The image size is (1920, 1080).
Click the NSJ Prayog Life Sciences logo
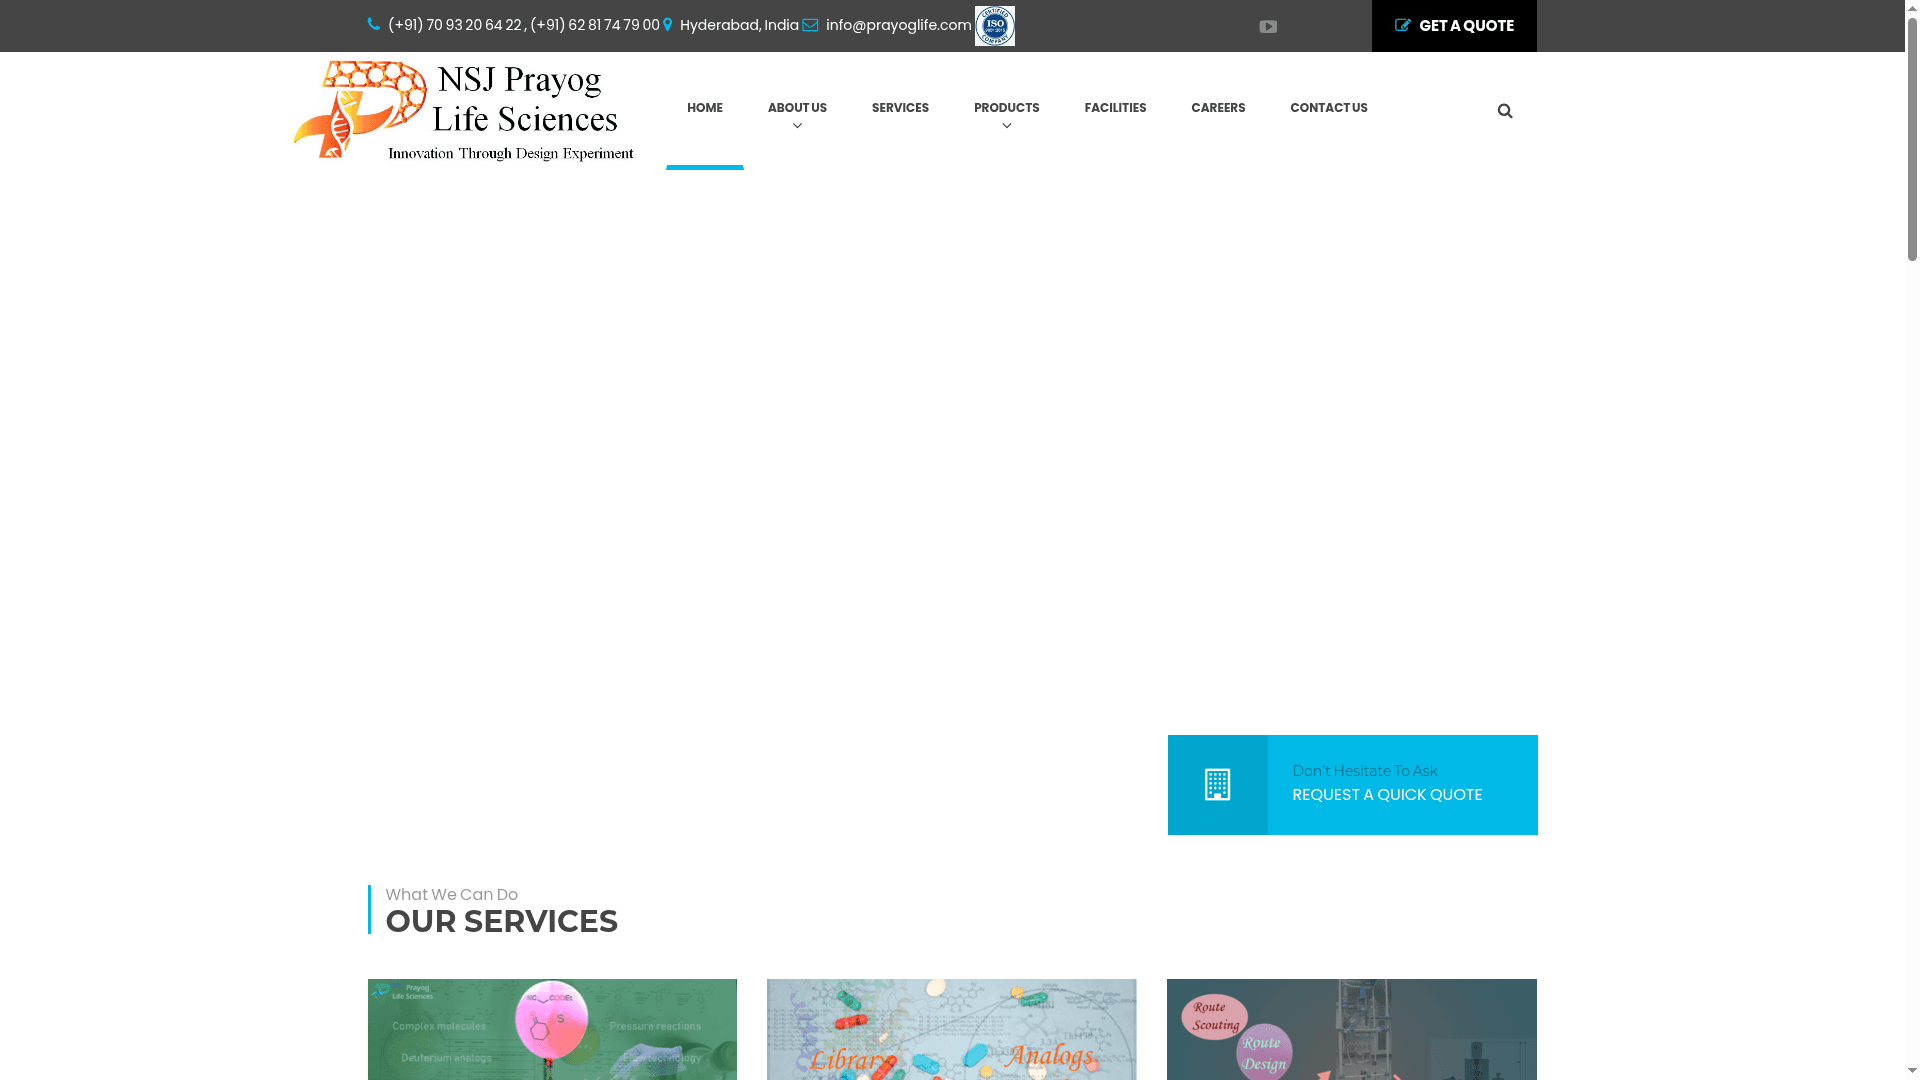pos(463,110)
